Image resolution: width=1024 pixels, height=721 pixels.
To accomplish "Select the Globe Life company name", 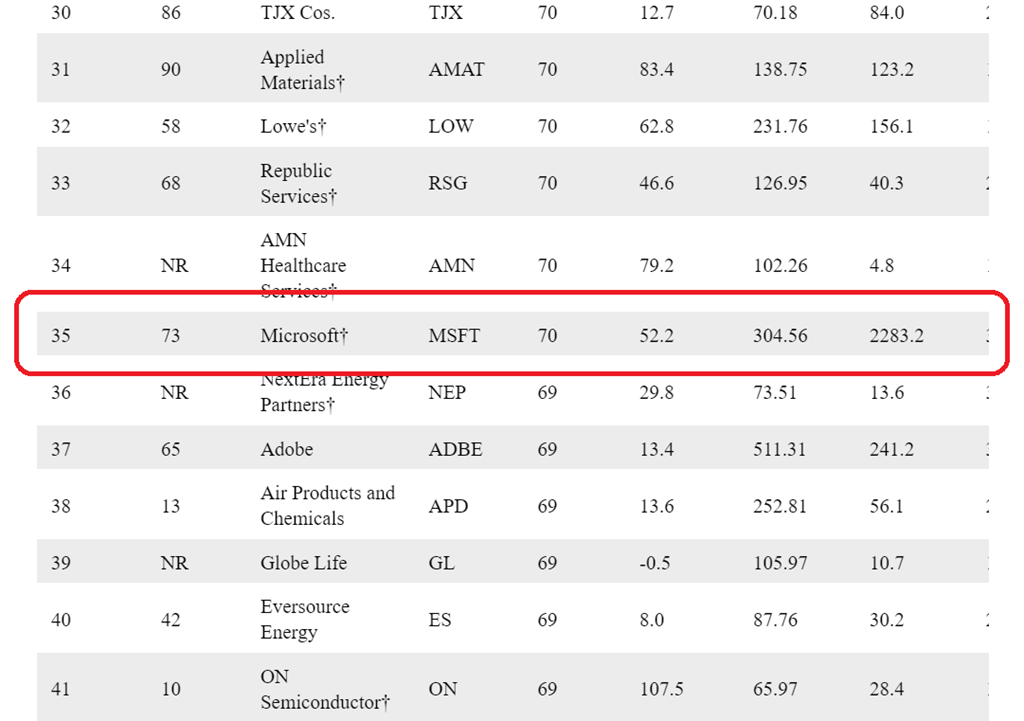I will (304, 563).
